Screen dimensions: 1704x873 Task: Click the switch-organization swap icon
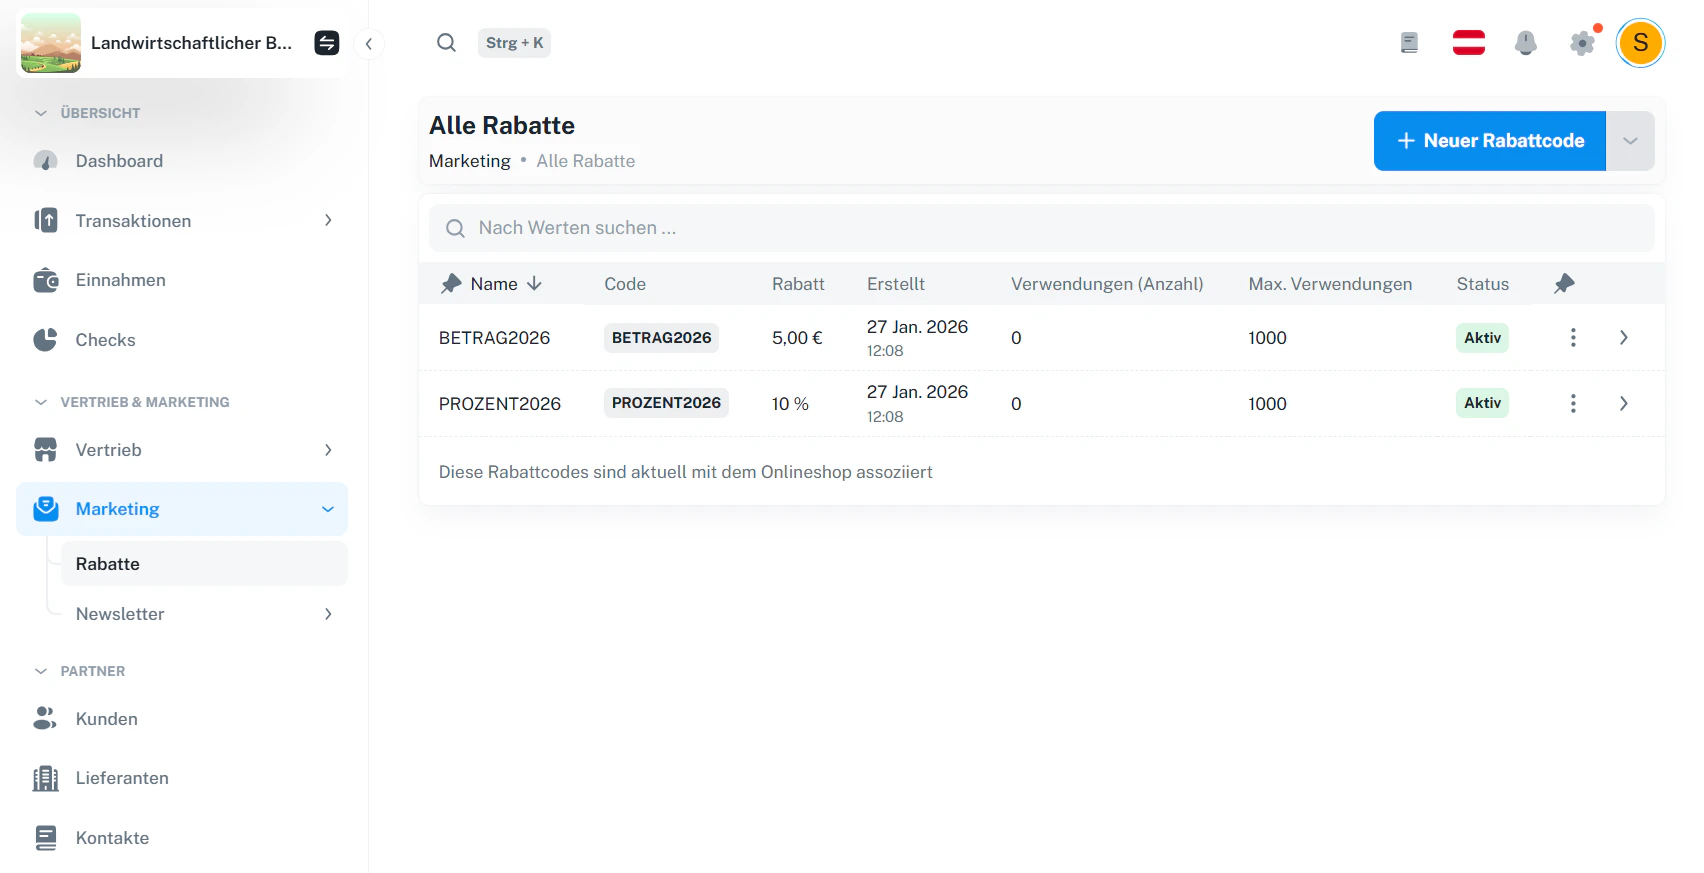point(327,43)
